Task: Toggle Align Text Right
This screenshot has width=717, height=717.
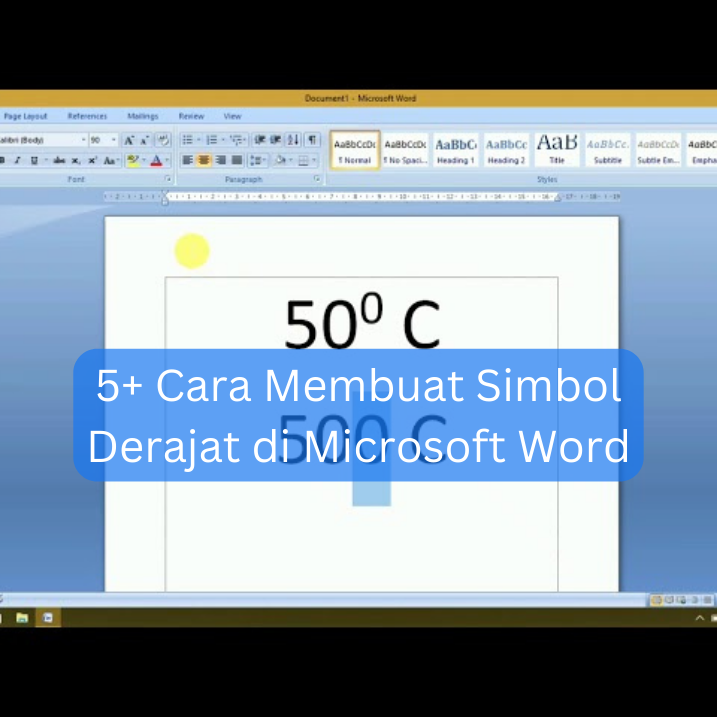Action: click(x=220, y=161)
